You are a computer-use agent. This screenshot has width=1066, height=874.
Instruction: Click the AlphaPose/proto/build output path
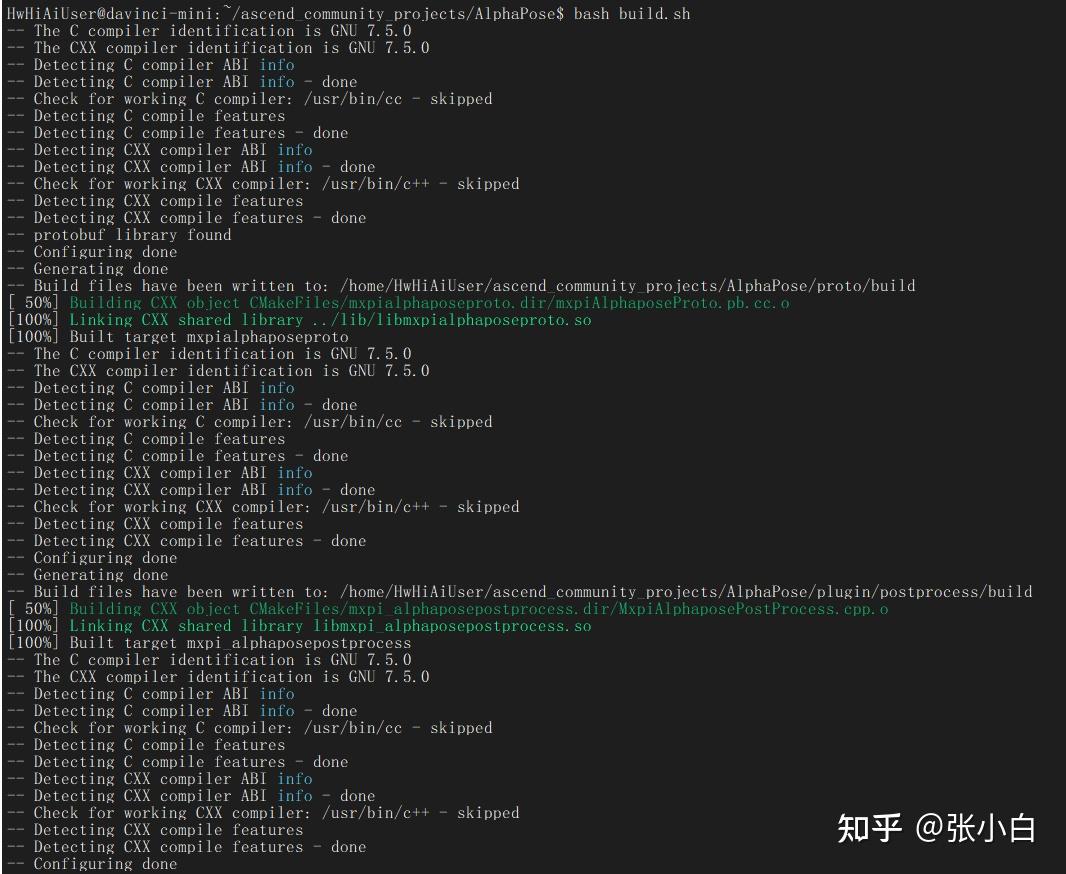pos(626,286)
